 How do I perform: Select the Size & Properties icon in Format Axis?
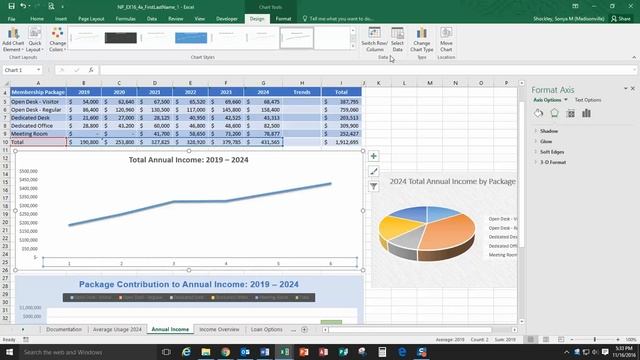[x=571, y=113]
